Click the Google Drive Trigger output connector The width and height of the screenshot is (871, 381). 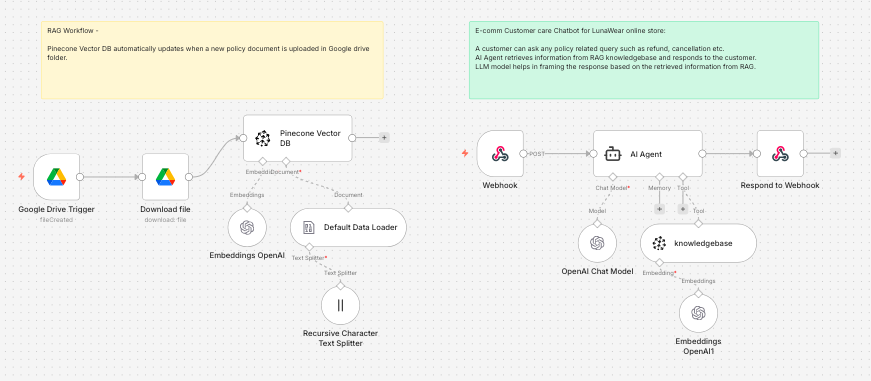[x=80, y=177]
